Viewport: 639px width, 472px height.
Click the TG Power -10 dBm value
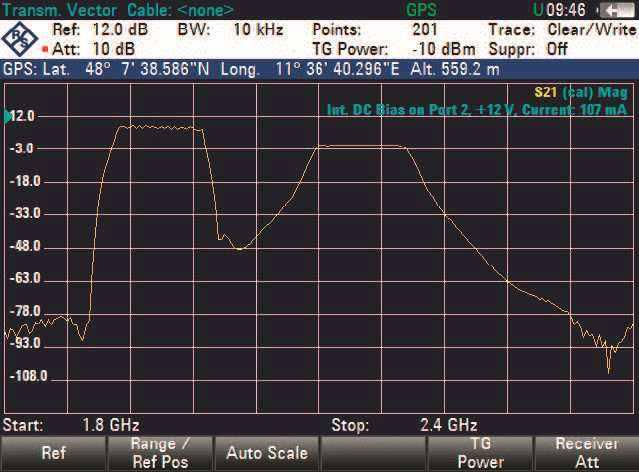pos(438,48)
